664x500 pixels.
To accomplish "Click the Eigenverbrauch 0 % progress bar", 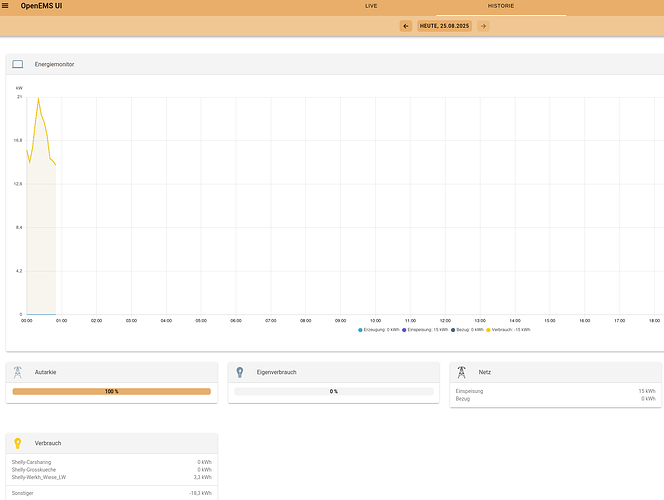I will [x=334, y=391].
